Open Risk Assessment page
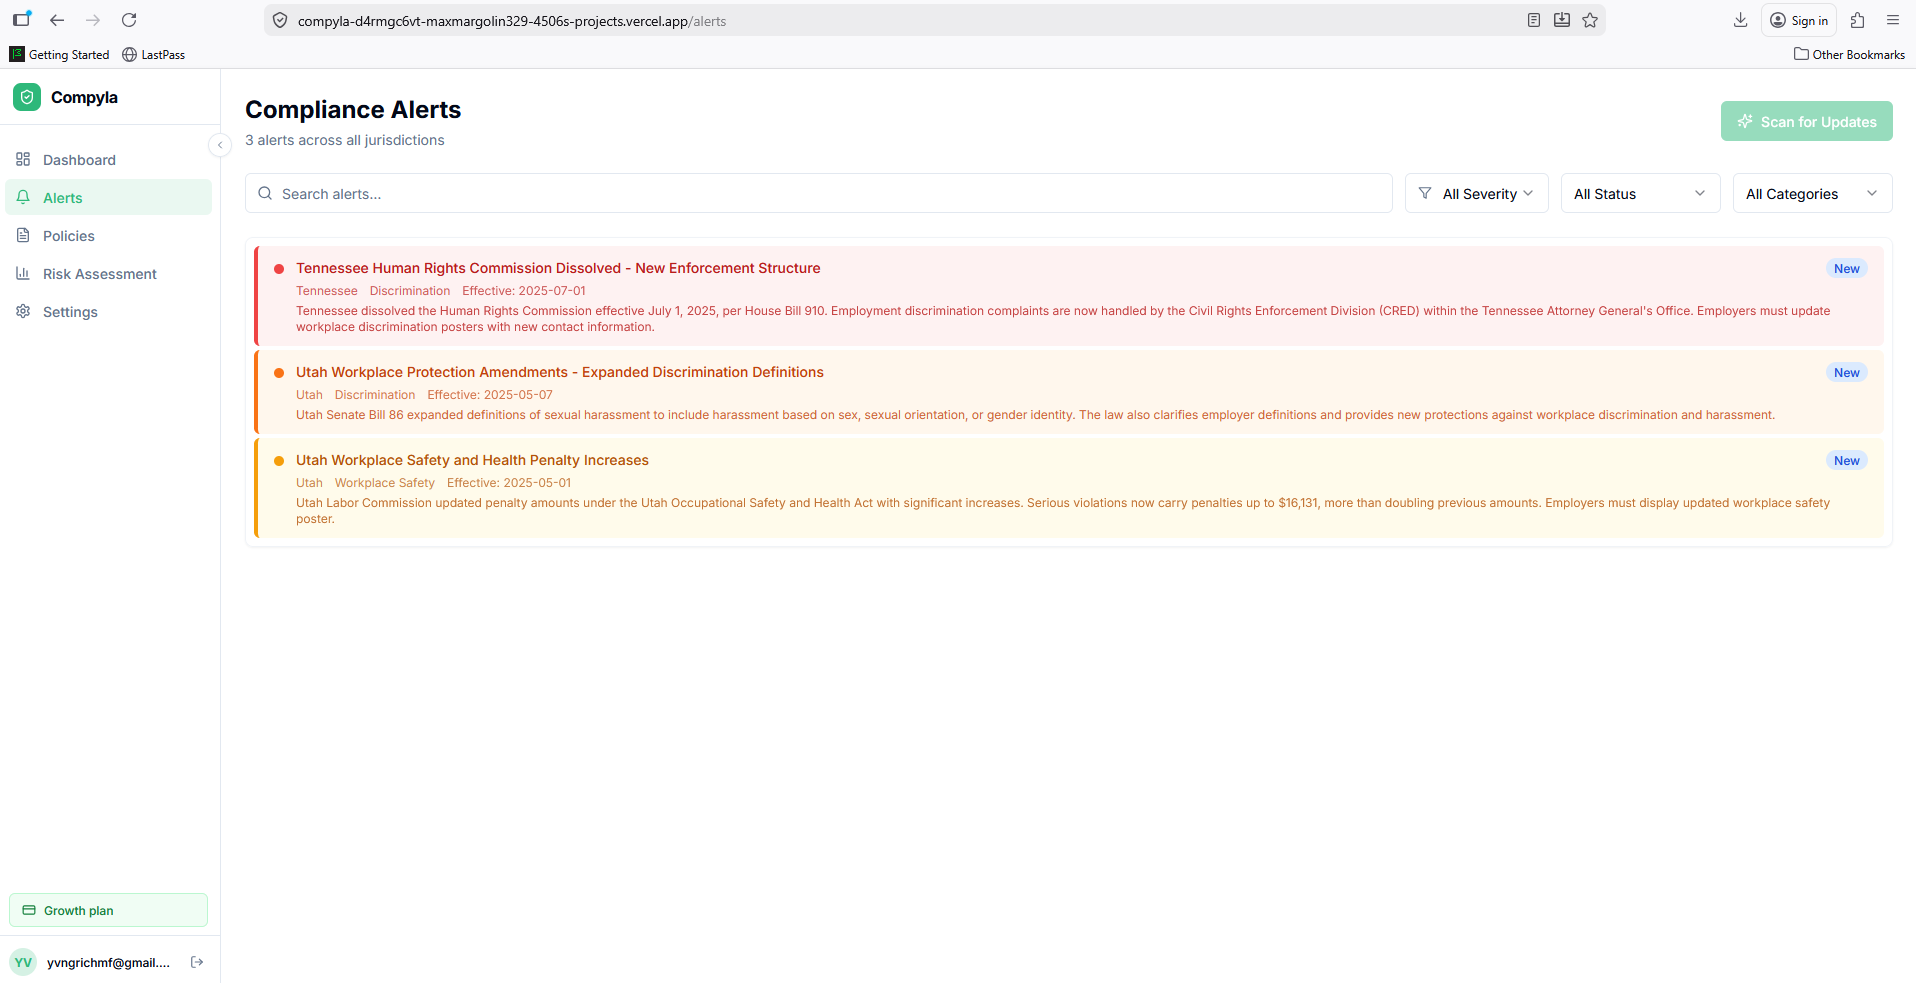 click(108, 274)
